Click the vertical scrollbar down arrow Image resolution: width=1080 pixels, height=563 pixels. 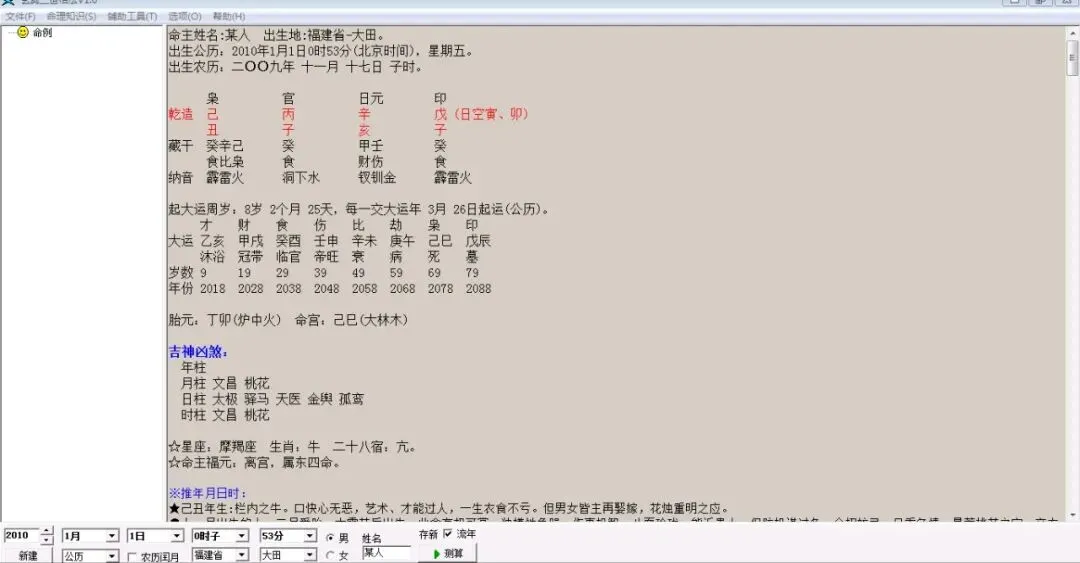1072,515
